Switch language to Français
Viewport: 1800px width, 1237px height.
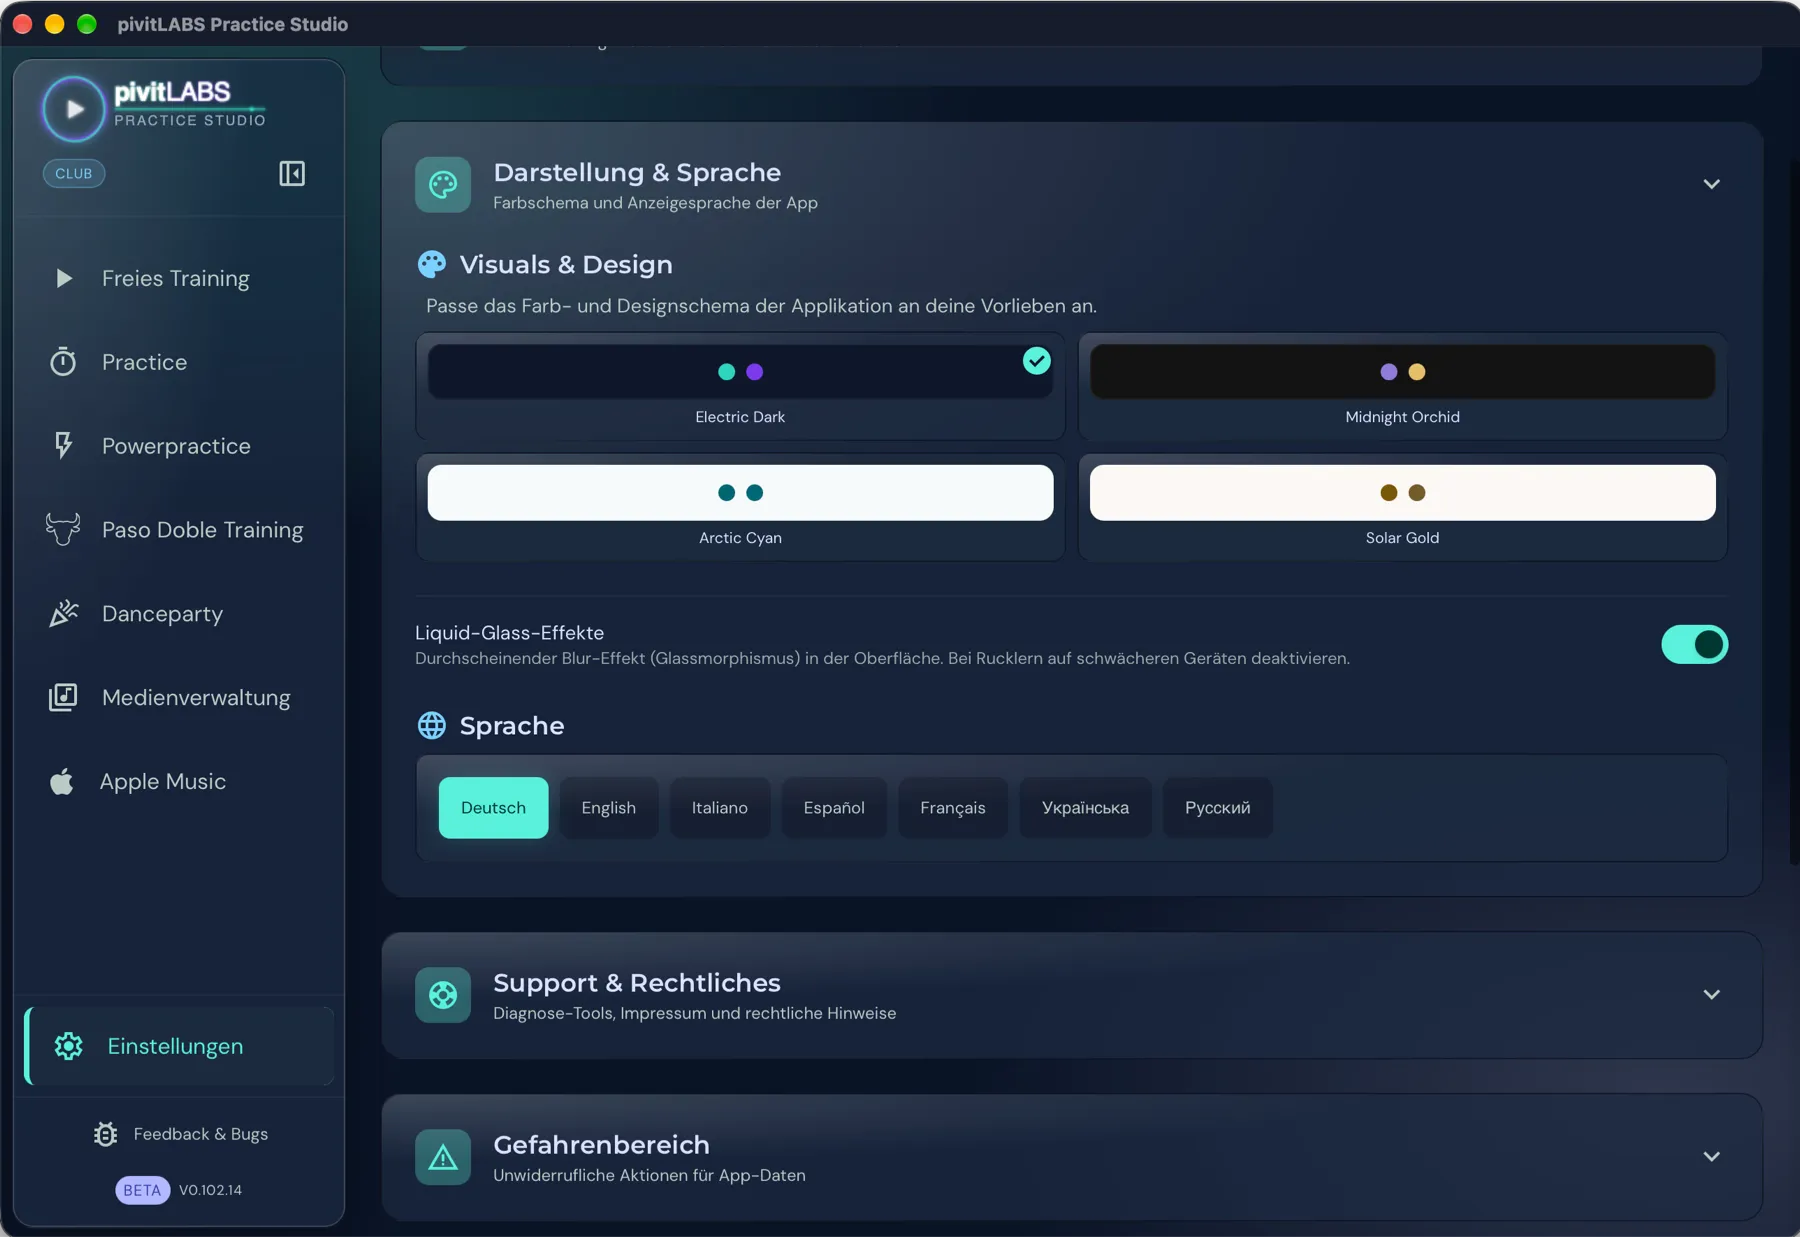click(953, 808)
